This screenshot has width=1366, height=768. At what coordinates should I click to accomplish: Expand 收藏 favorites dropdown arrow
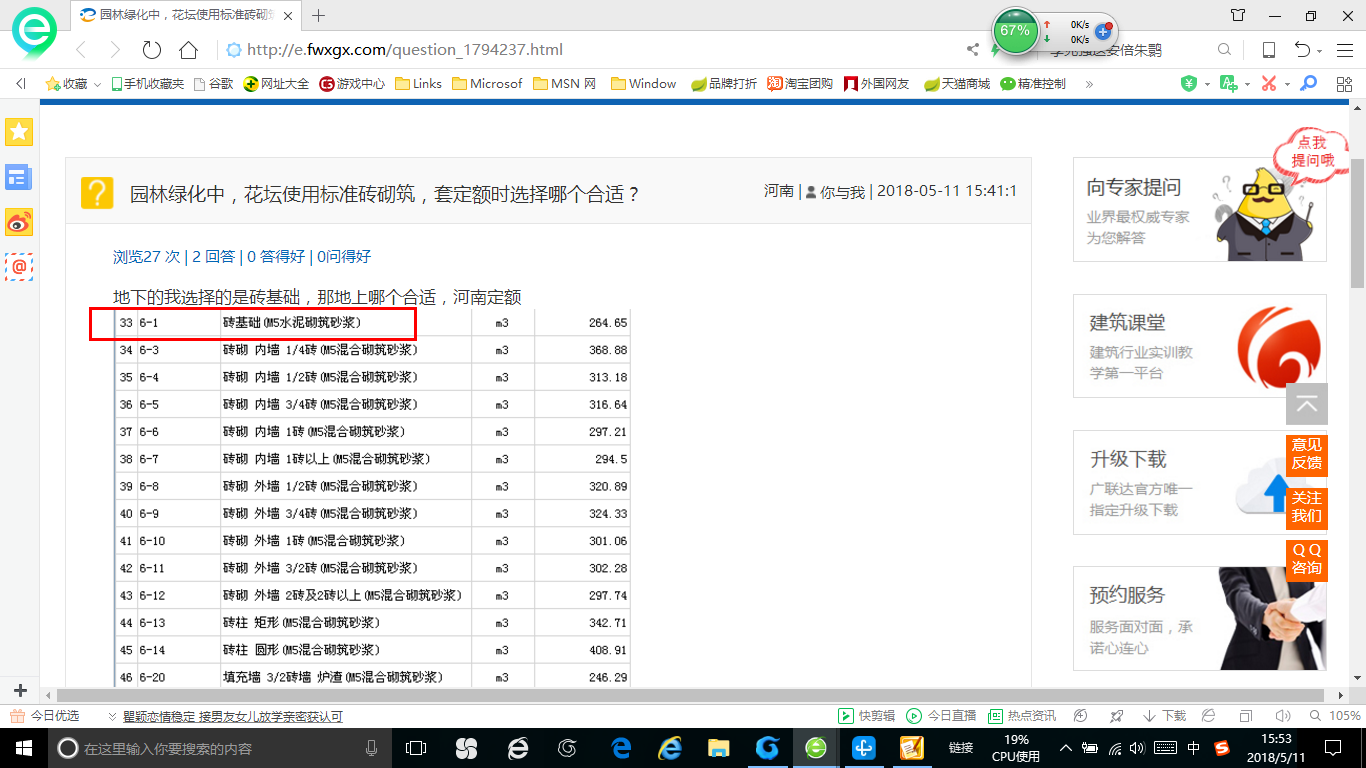[97, 85]
